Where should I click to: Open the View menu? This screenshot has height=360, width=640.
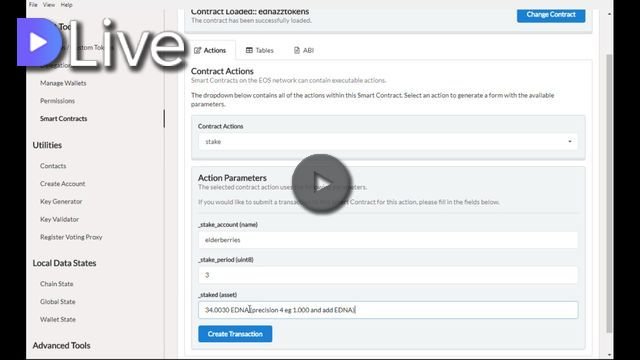pos(49,5)
